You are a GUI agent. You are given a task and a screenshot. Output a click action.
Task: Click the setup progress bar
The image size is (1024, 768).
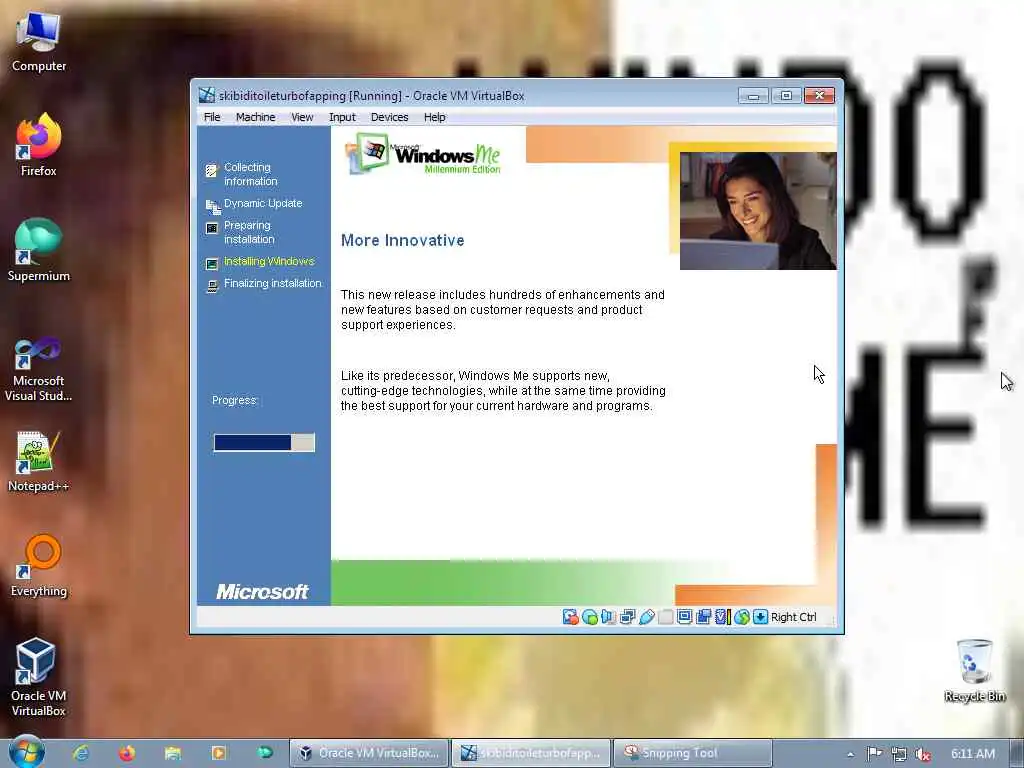(264, 443)
